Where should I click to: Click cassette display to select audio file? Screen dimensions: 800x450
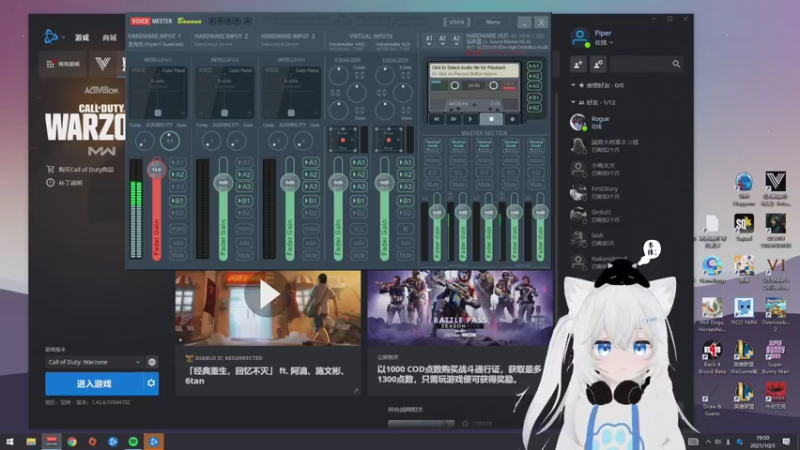click(474, 70)
